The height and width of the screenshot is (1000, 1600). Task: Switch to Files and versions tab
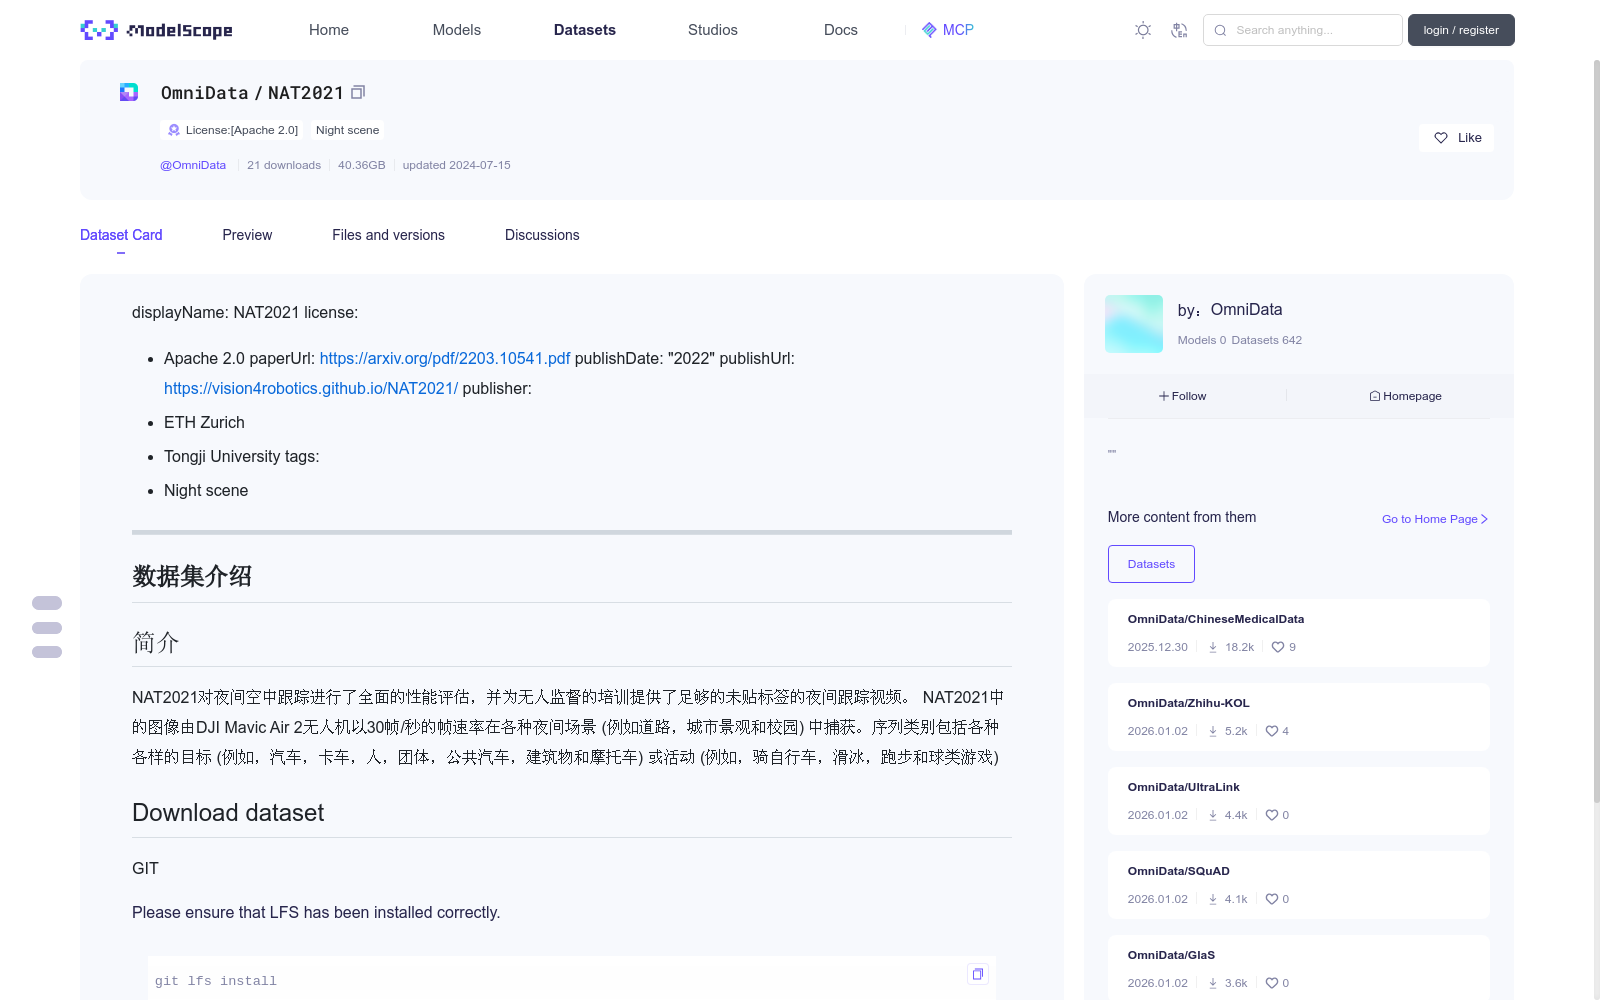click(388, 235)
